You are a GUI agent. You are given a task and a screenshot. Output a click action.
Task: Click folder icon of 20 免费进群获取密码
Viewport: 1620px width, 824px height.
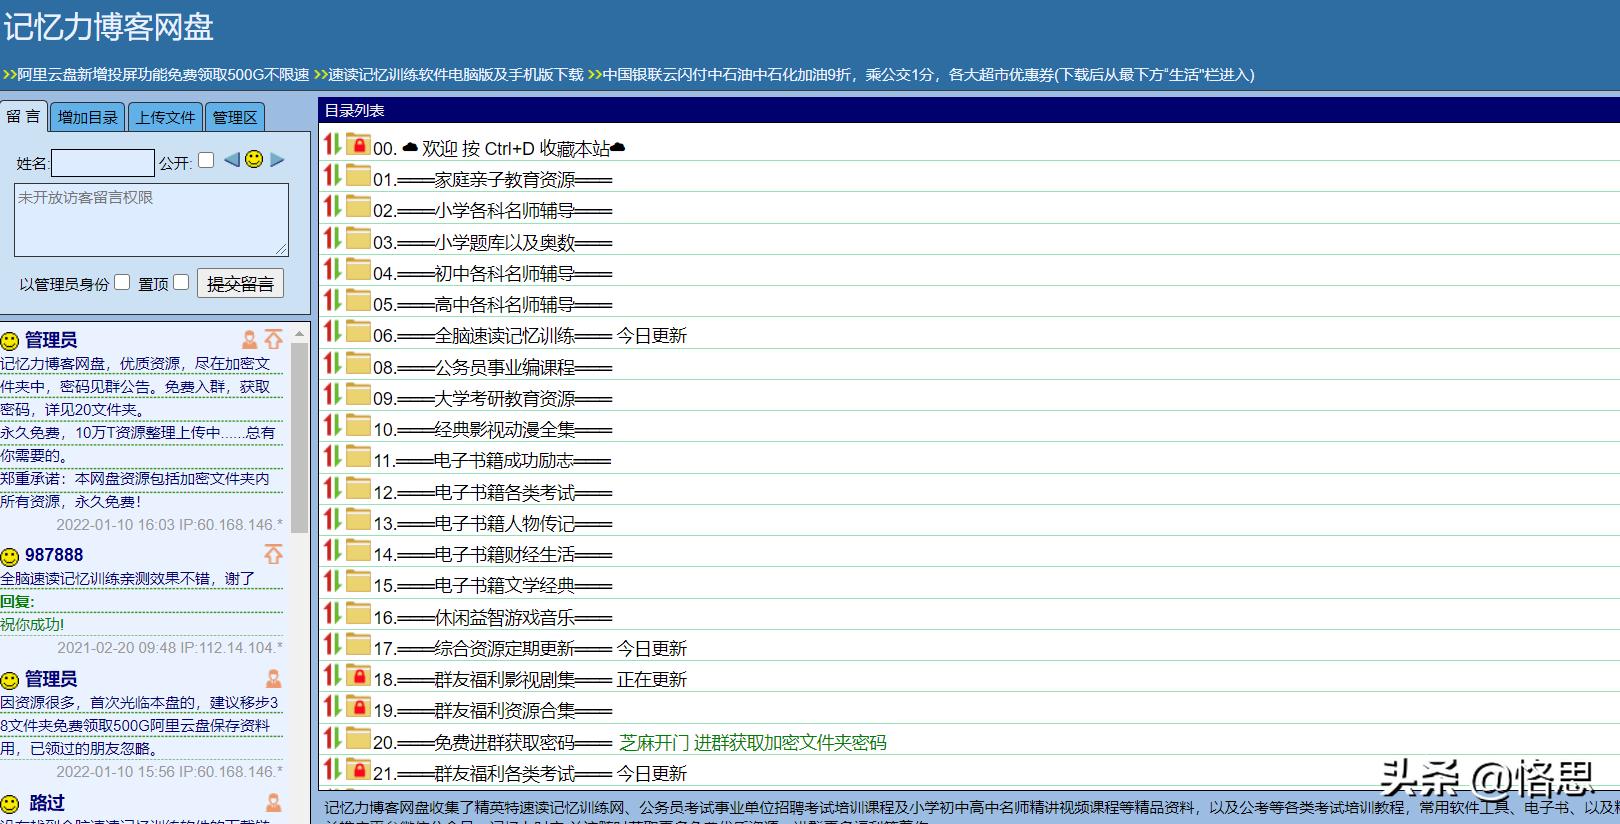pyautogui.click(x=358, y=739)
